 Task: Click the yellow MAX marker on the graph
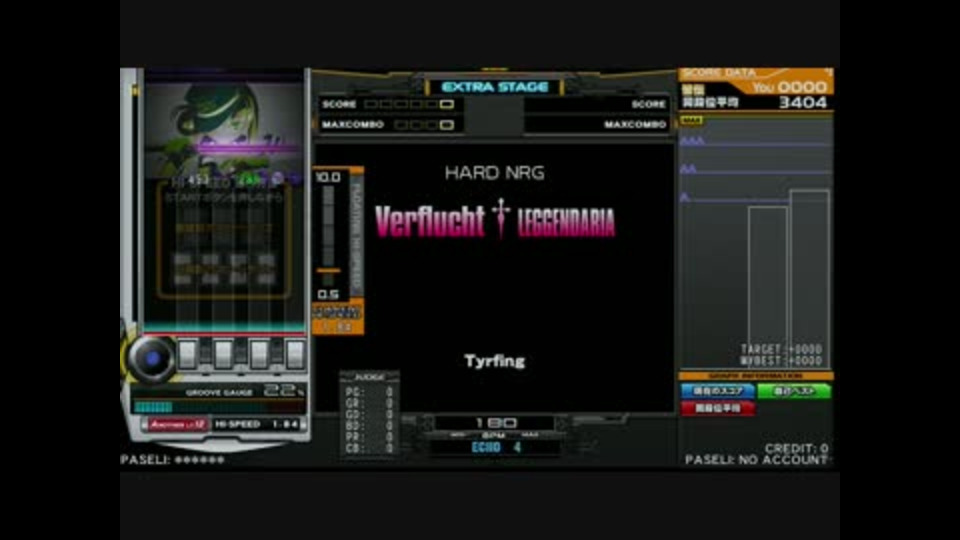pyautogui.click(x=691, y=121)
